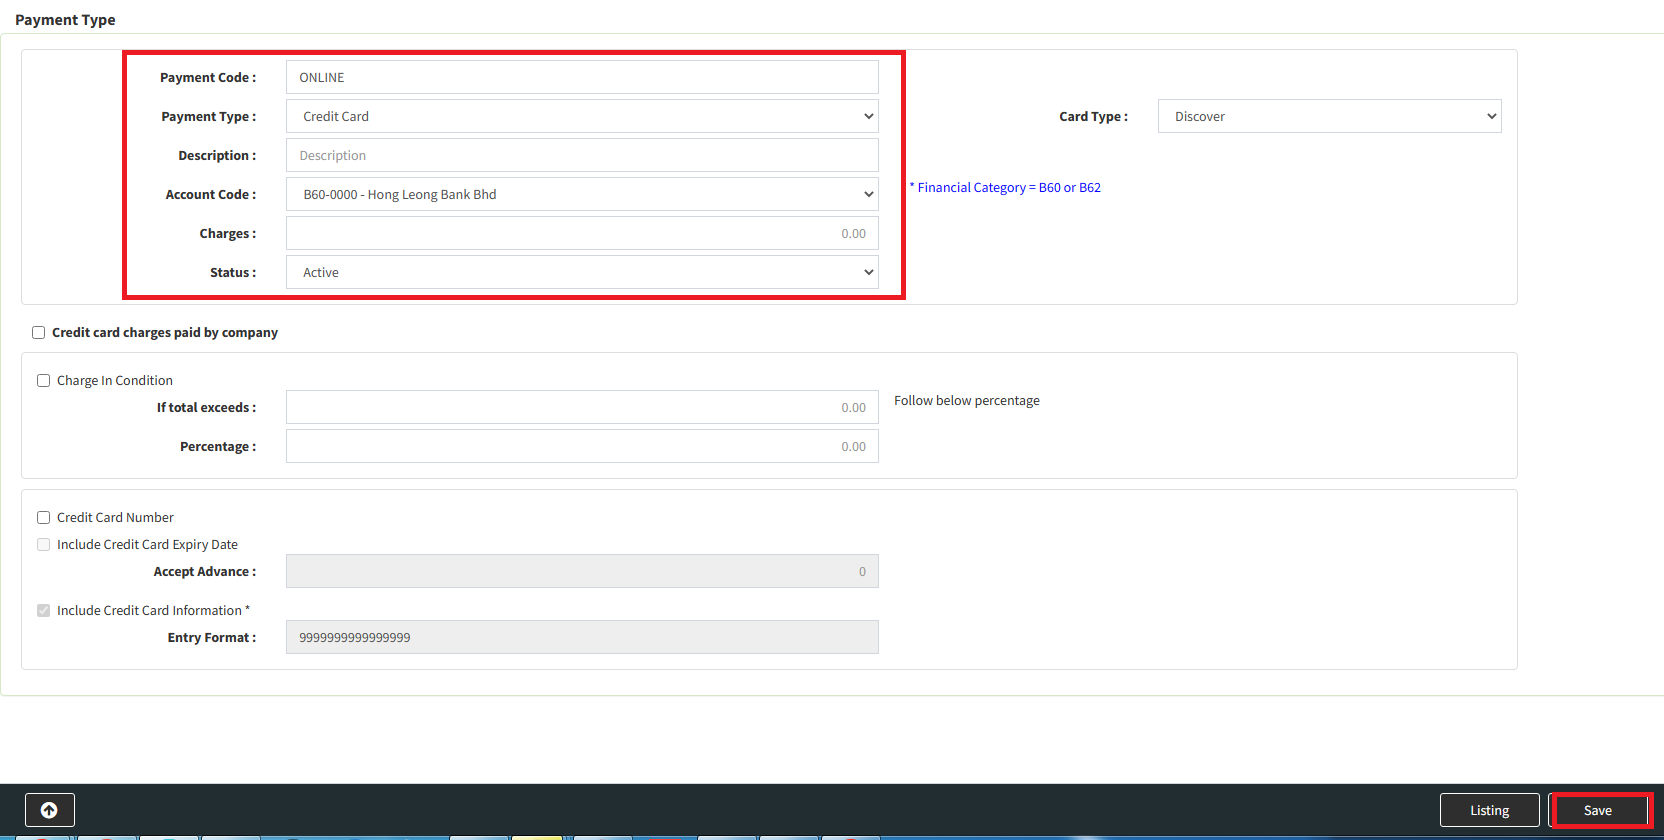Click the Accept Advance field

tap(582, 572)
